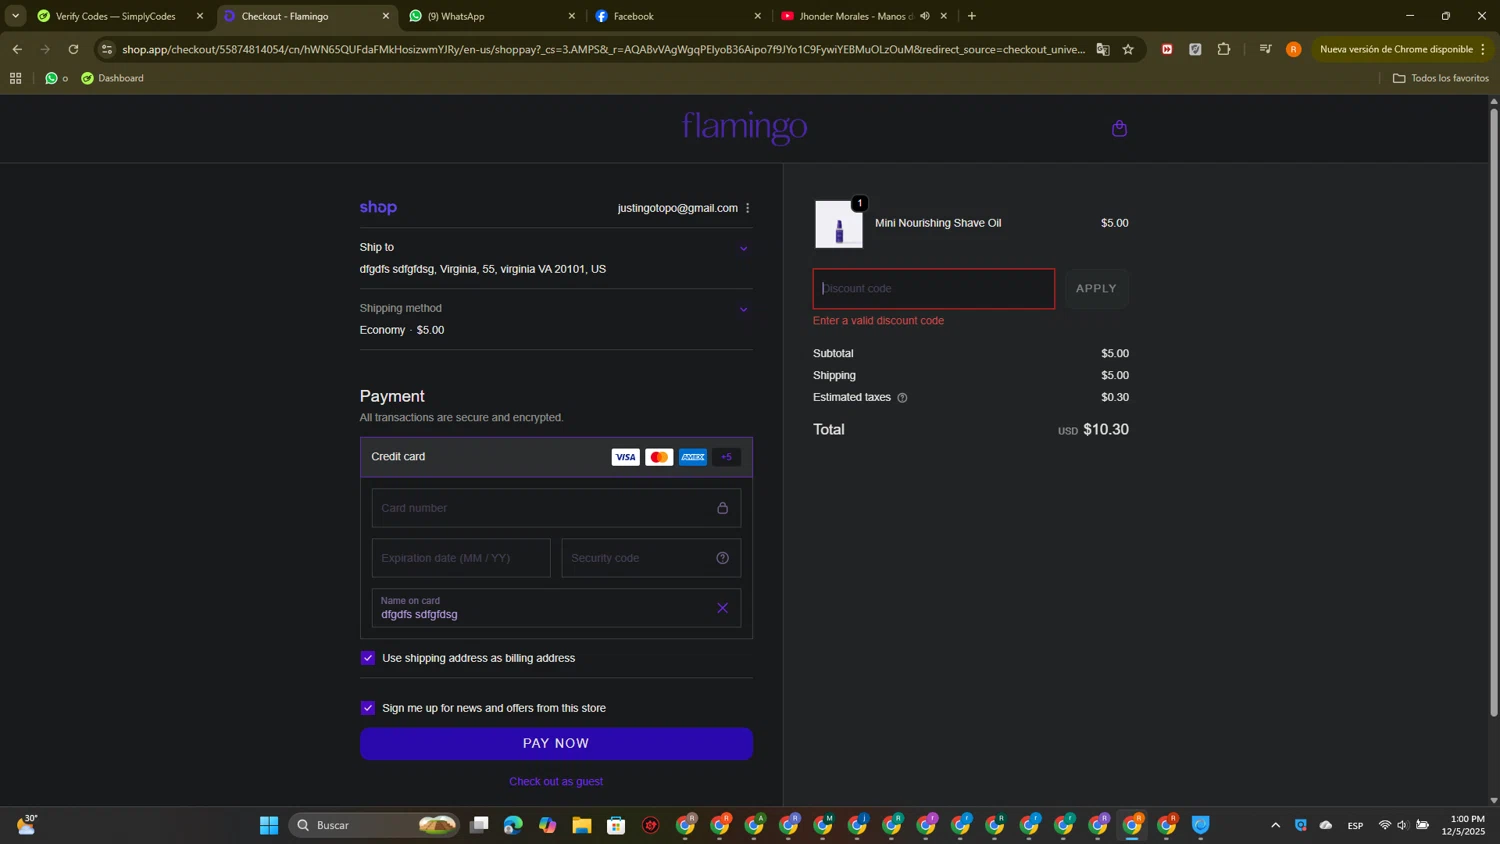Open File Explorer from the taskbar

pyautogui.click(x=582, y=825)
